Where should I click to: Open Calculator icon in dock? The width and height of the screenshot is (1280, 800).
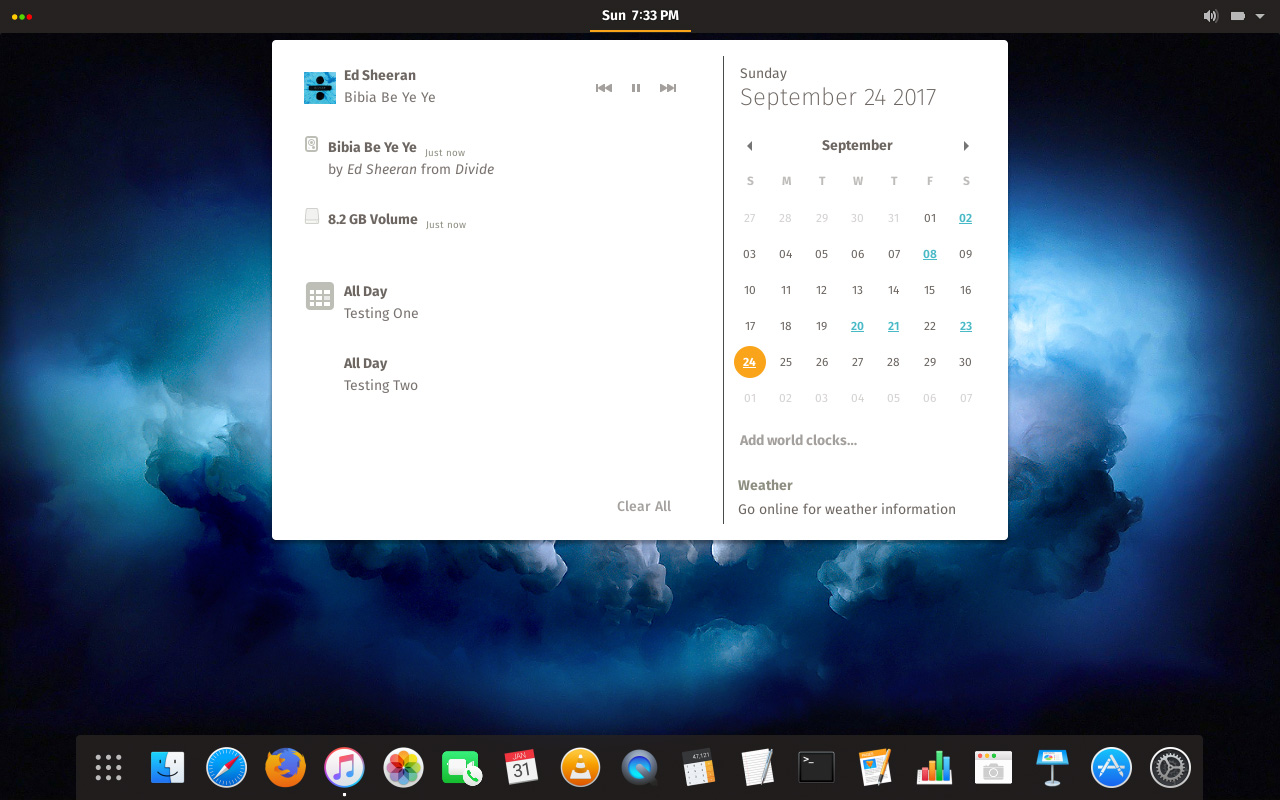click(x=698, y=768)
